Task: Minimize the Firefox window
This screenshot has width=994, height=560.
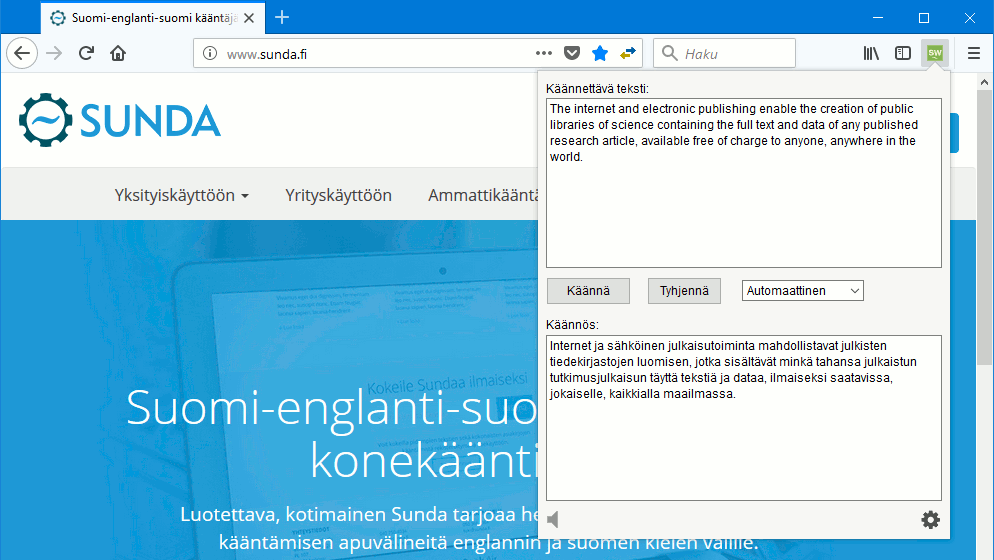Action: [878, 18]
